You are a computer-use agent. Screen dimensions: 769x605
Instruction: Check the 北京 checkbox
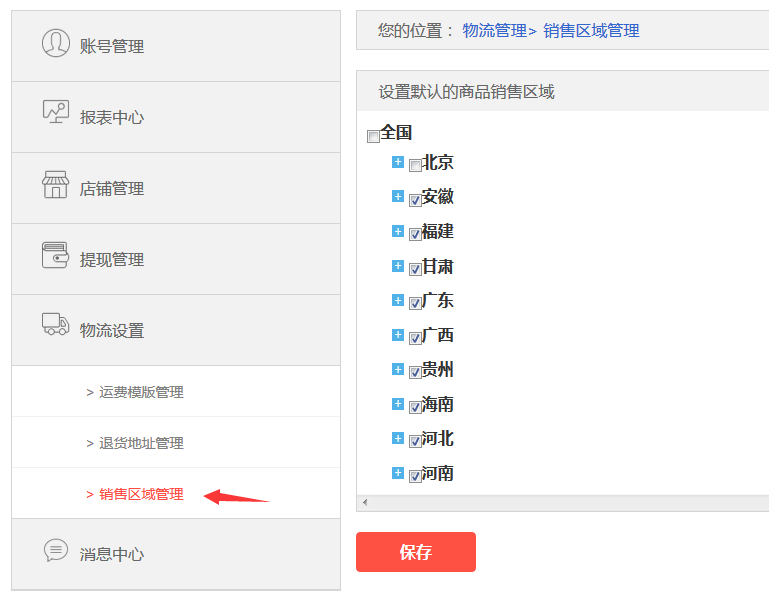point(415,166)
